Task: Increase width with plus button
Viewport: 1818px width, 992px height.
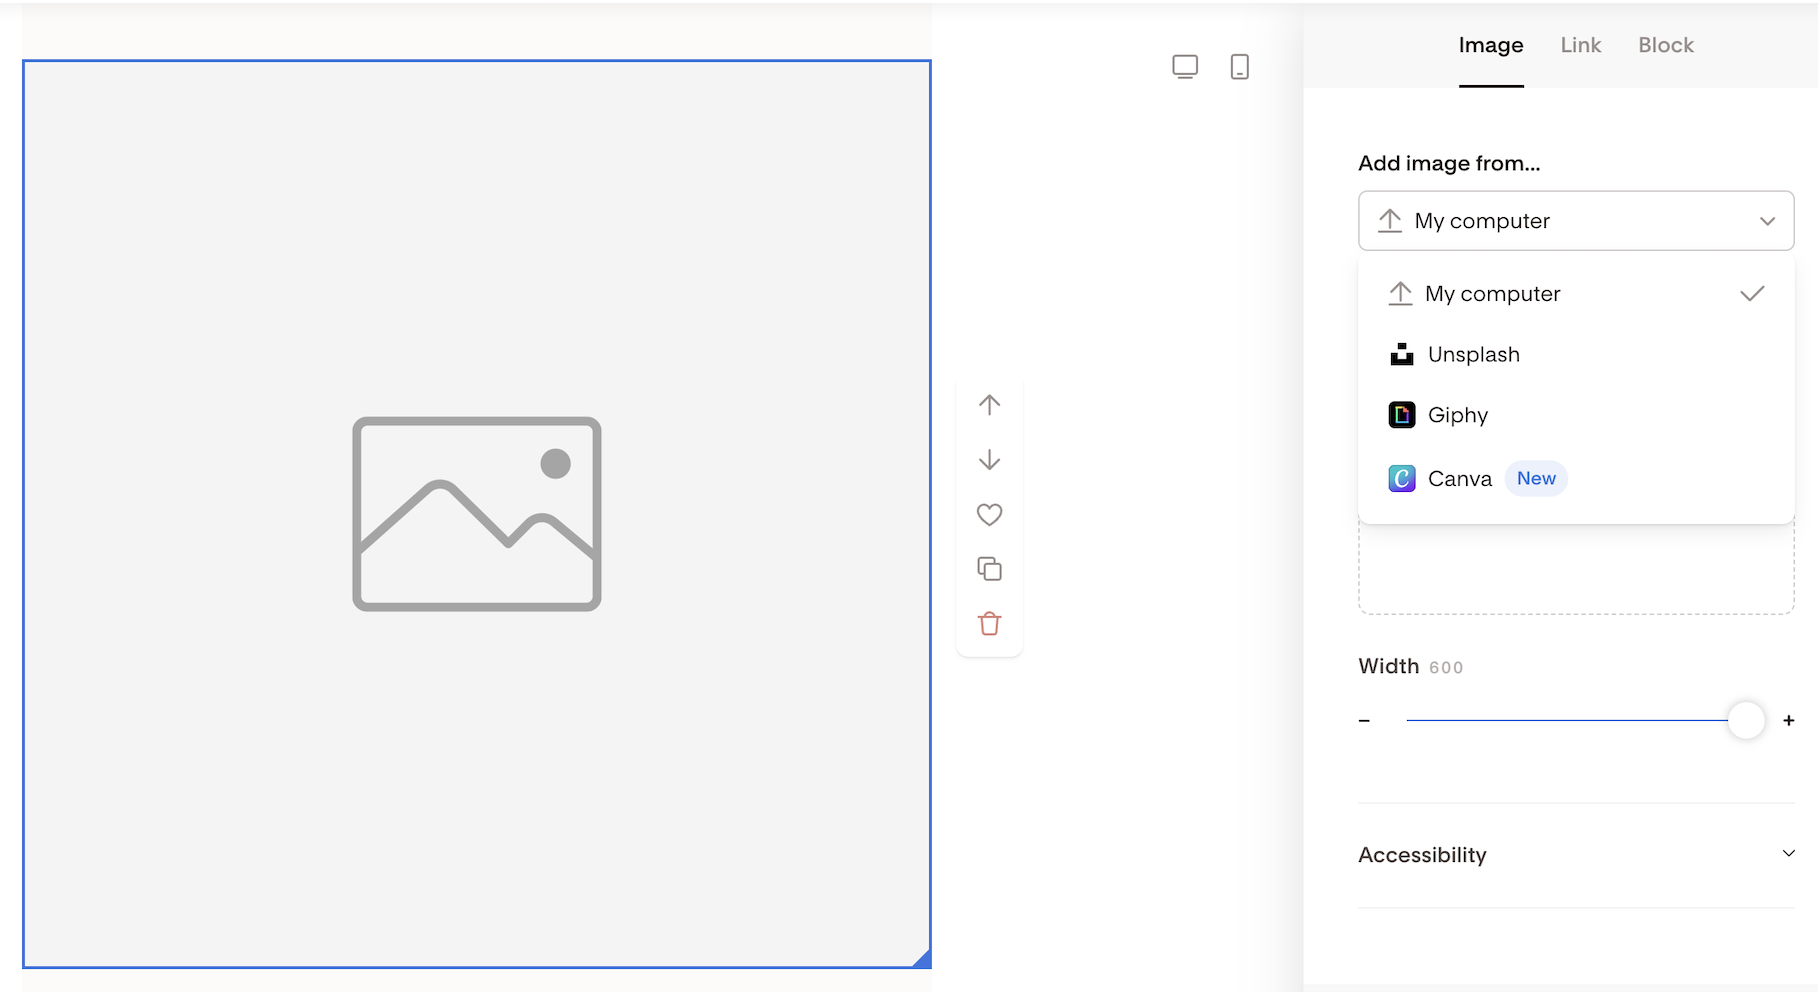Action: click(1789, 720)
